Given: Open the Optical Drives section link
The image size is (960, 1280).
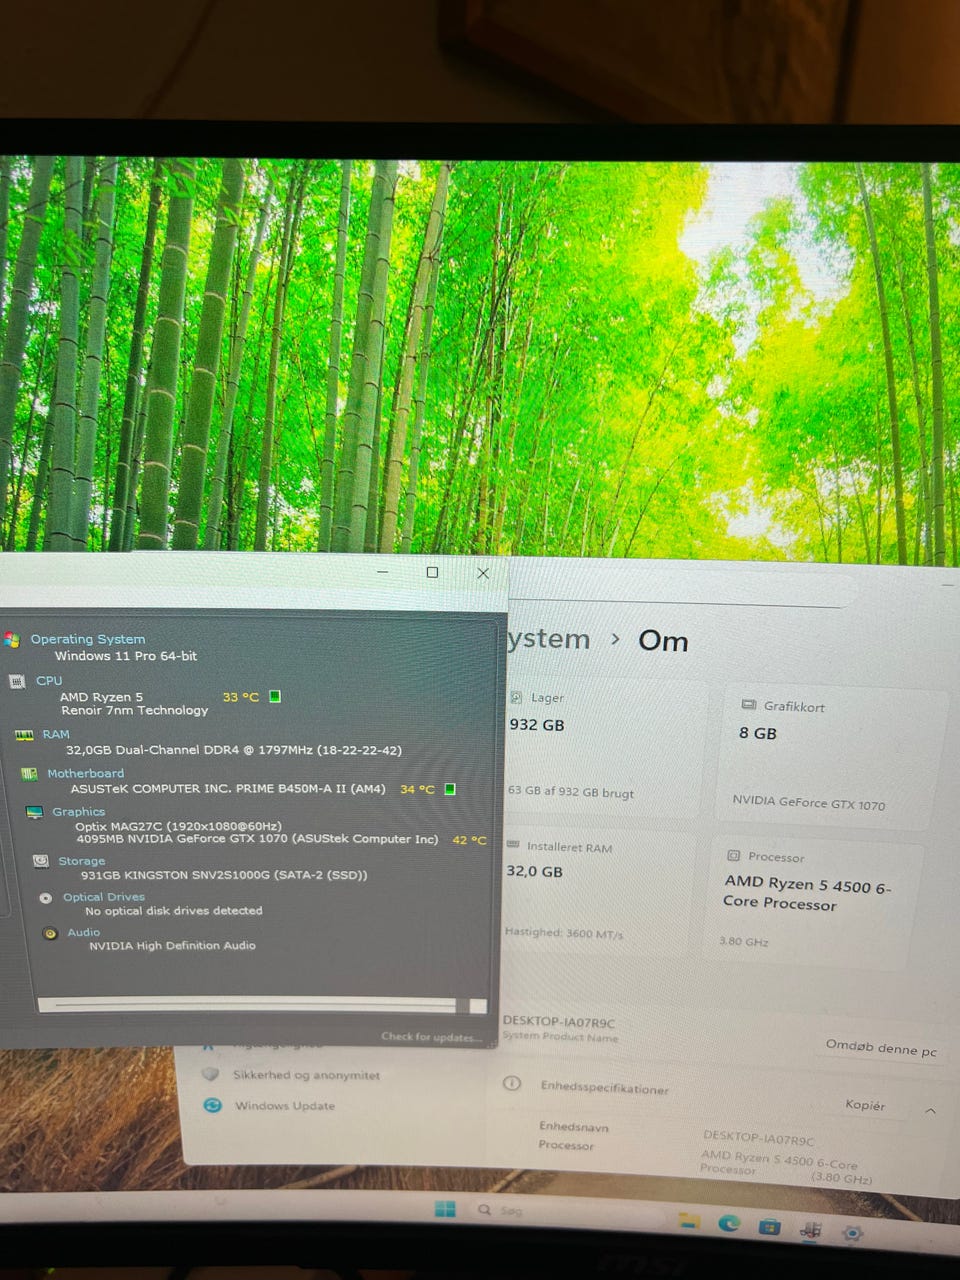Looking at the screenshot, I should pyautogui.click(x=104, y=897).
